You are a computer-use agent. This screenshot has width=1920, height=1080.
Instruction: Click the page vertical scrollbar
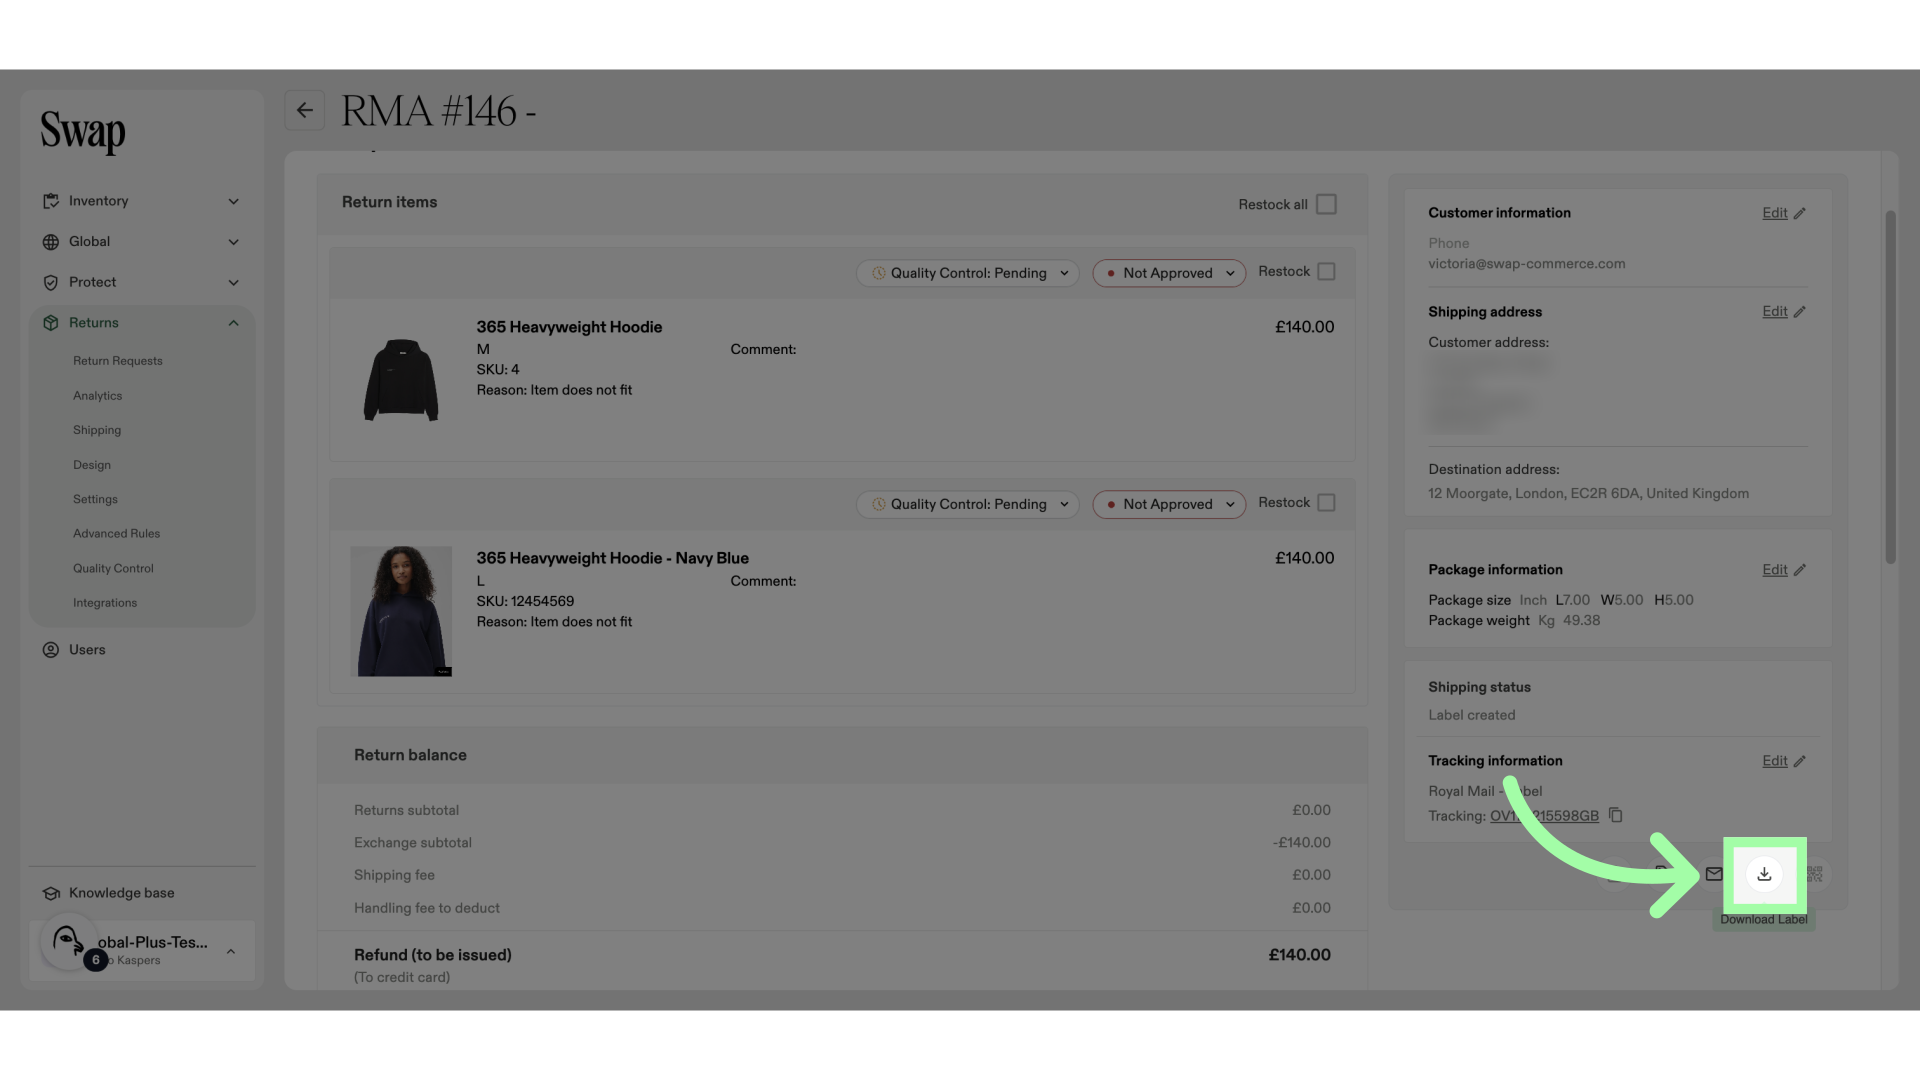1890,387
